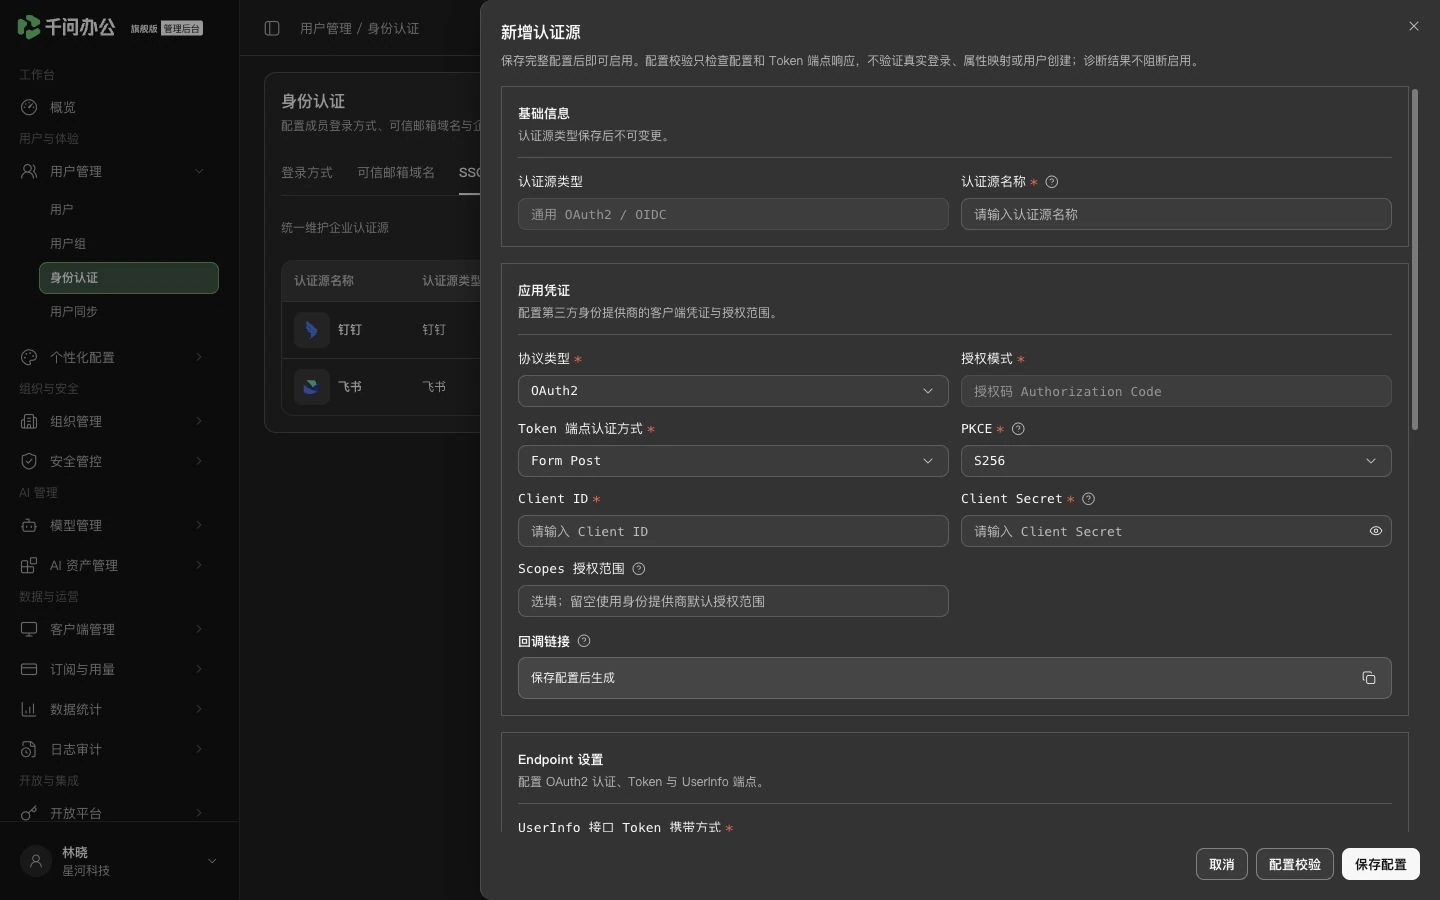Switch to the 登录方式 tab
1440x900 pixels.
(307, 173)
